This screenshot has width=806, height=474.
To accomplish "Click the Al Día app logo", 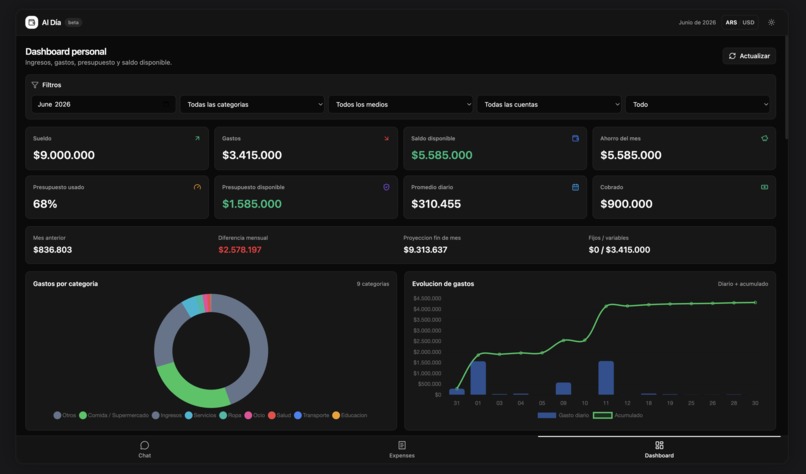I will point(31,22).
